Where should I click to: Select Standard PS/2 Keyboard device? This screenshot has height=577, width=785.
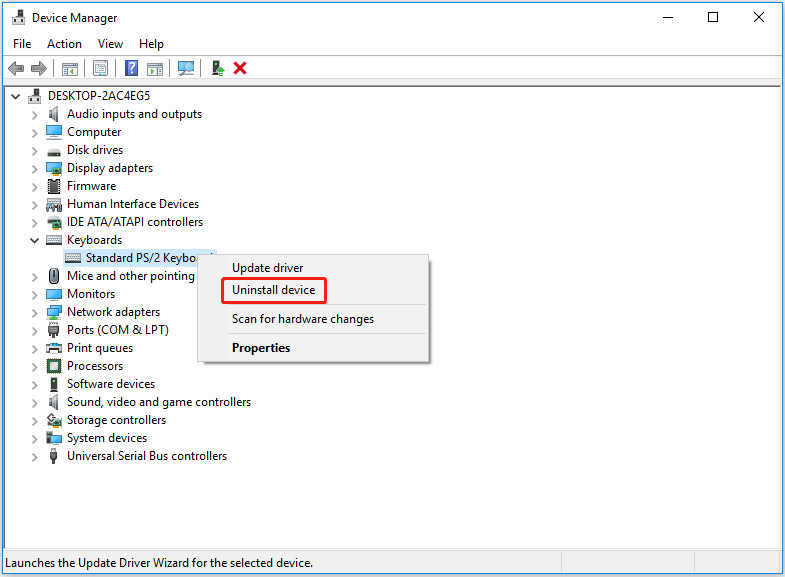[140, 258]
